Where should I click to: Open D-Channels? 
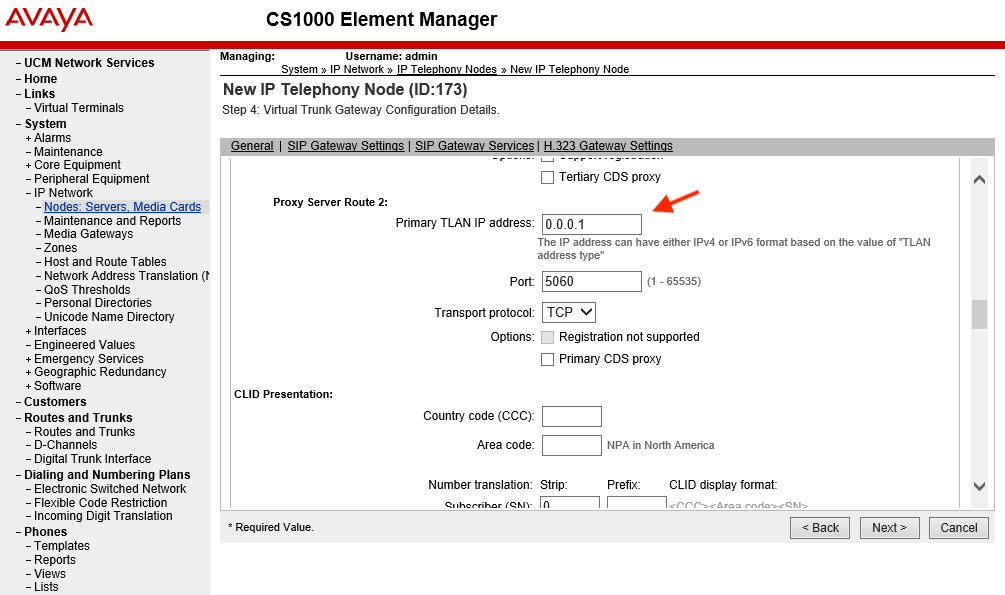65,445
